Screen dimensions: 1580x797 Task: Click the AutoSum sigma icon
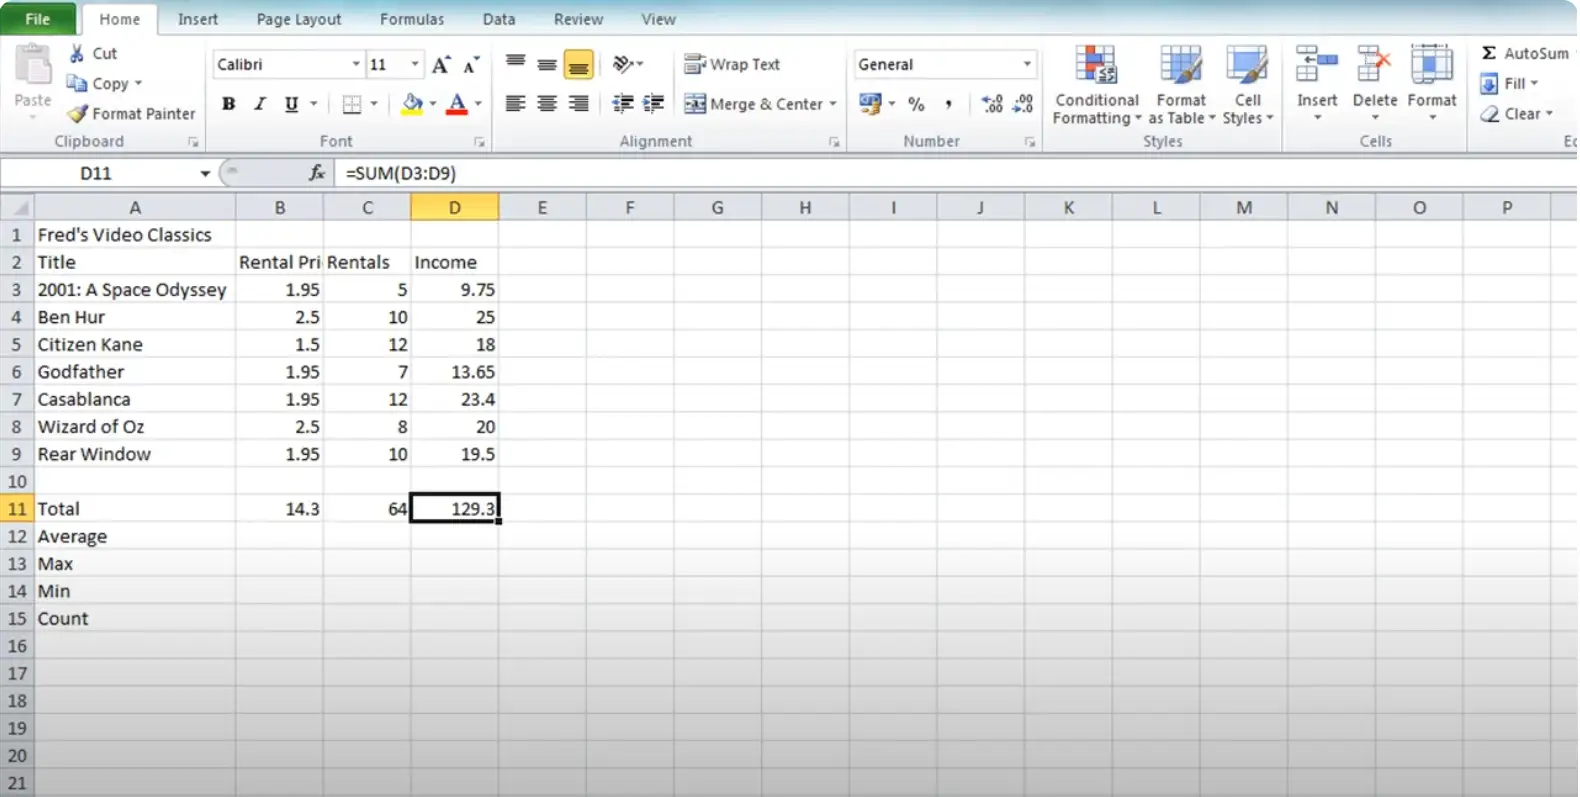[x=1489, y=53]
